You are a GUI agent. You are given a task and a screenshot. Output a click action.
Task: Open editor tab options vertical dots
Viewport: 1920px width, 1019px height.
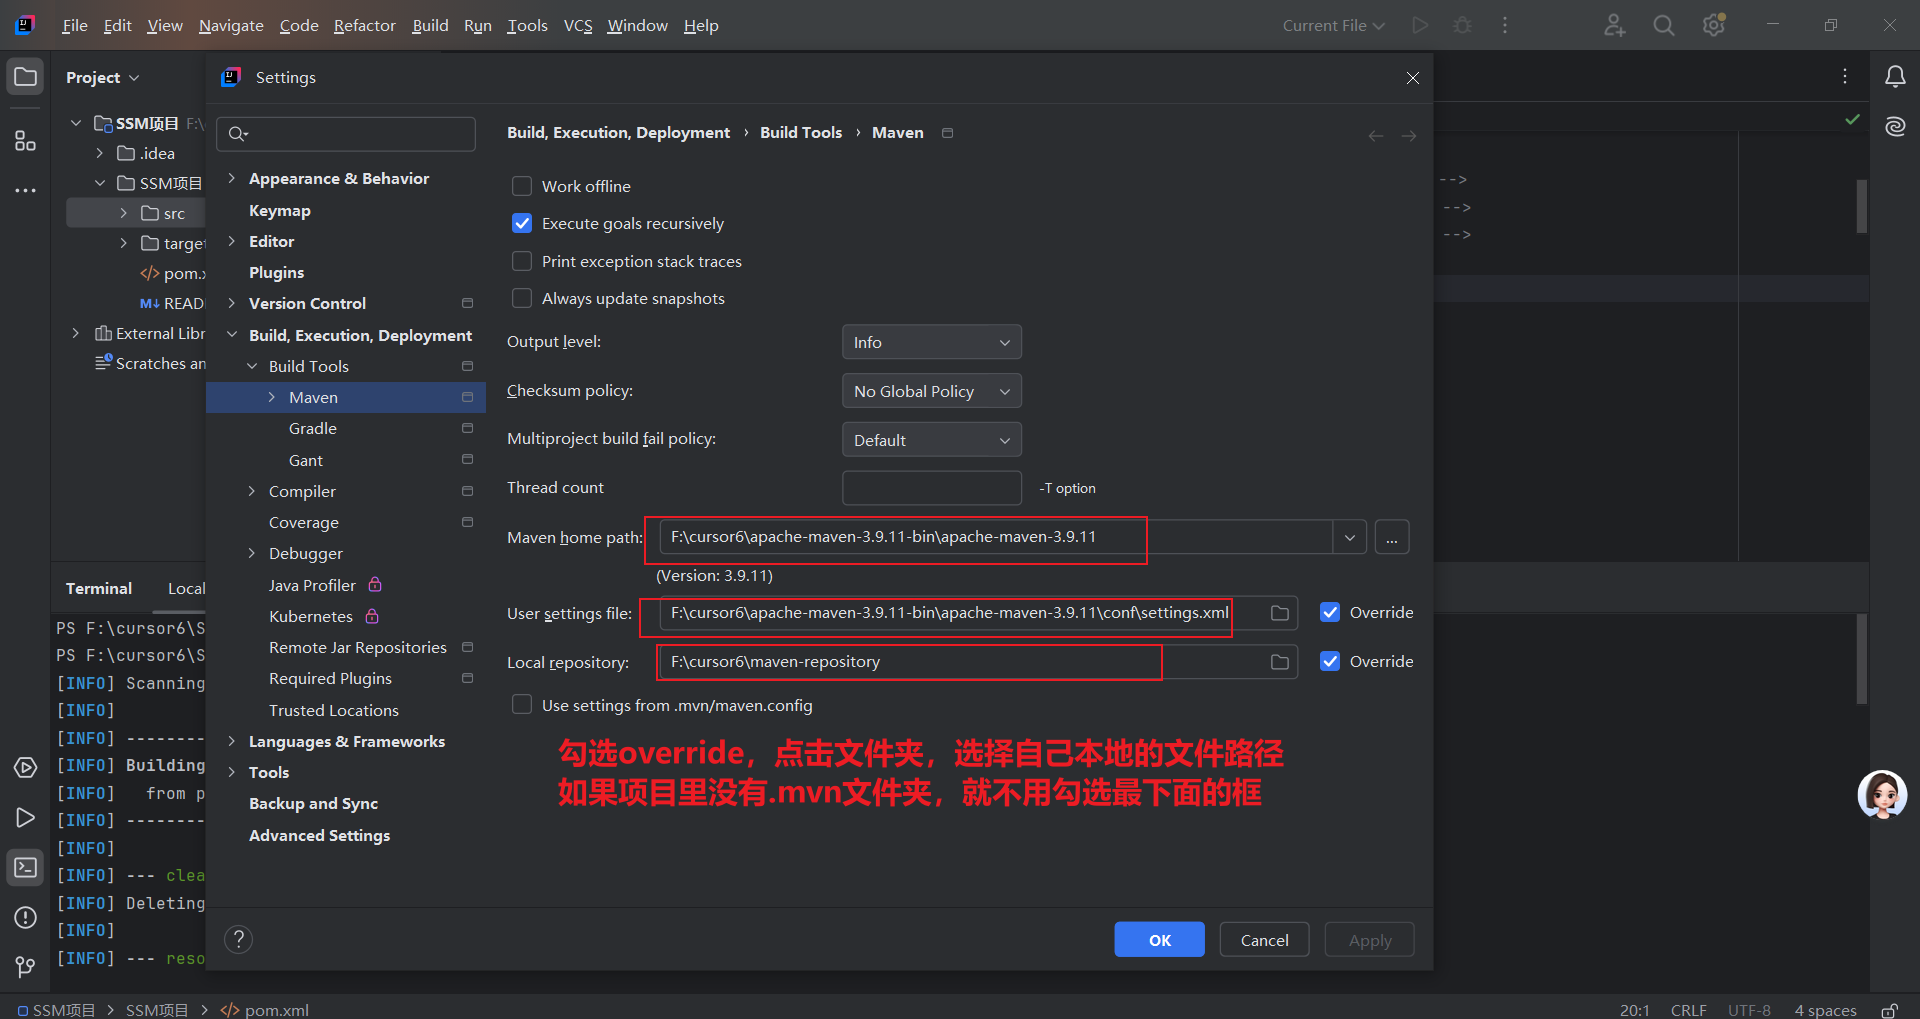(1845, 77)
